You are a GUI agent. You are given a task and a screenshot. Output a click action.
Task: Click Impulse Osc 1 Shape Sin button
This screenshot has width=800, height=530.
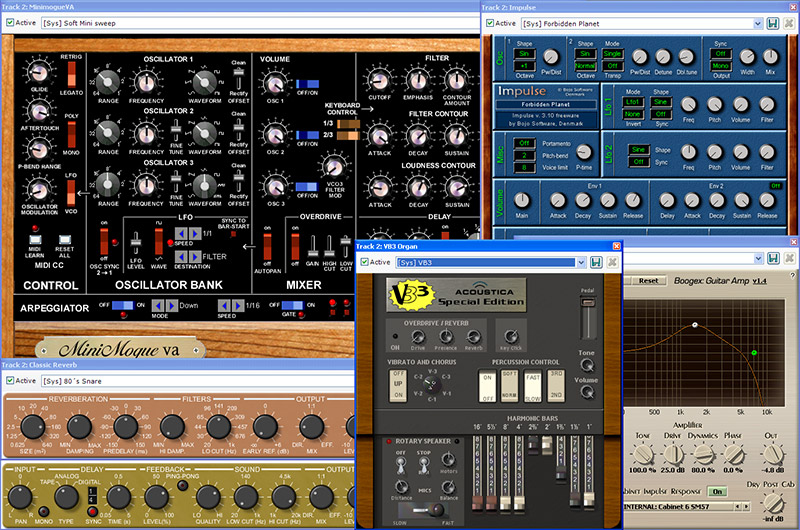[524, 54]
